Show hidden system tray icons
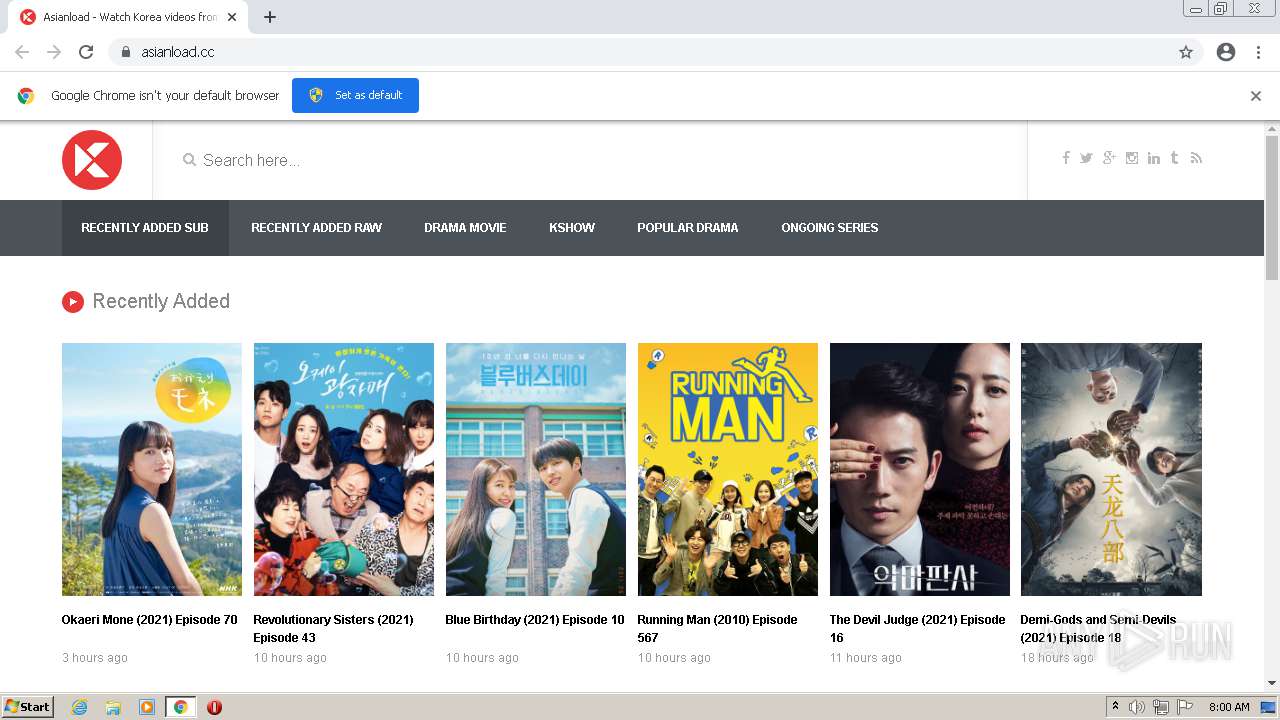The image size is (1280, 720). click(1115, 707)
